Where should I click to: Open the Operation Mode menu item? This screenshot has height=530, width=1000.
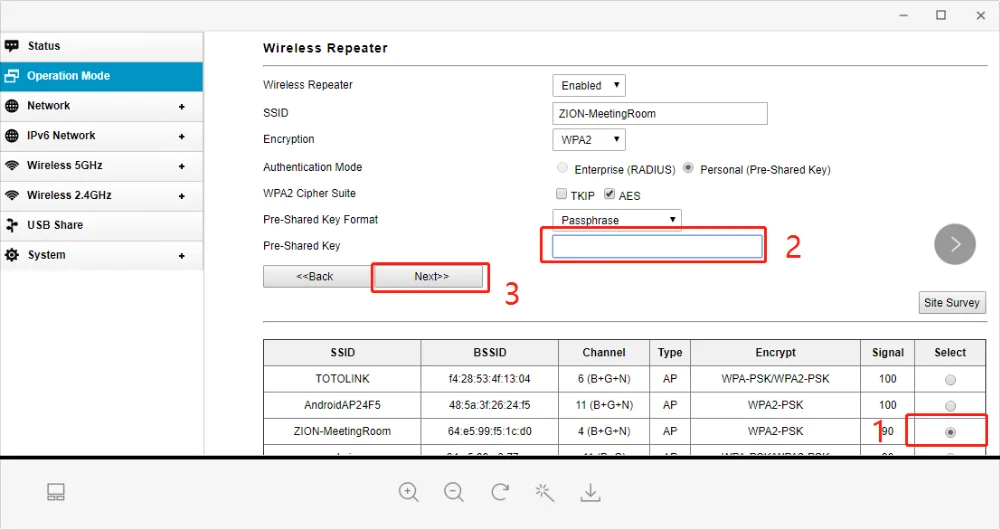(101, 77)
